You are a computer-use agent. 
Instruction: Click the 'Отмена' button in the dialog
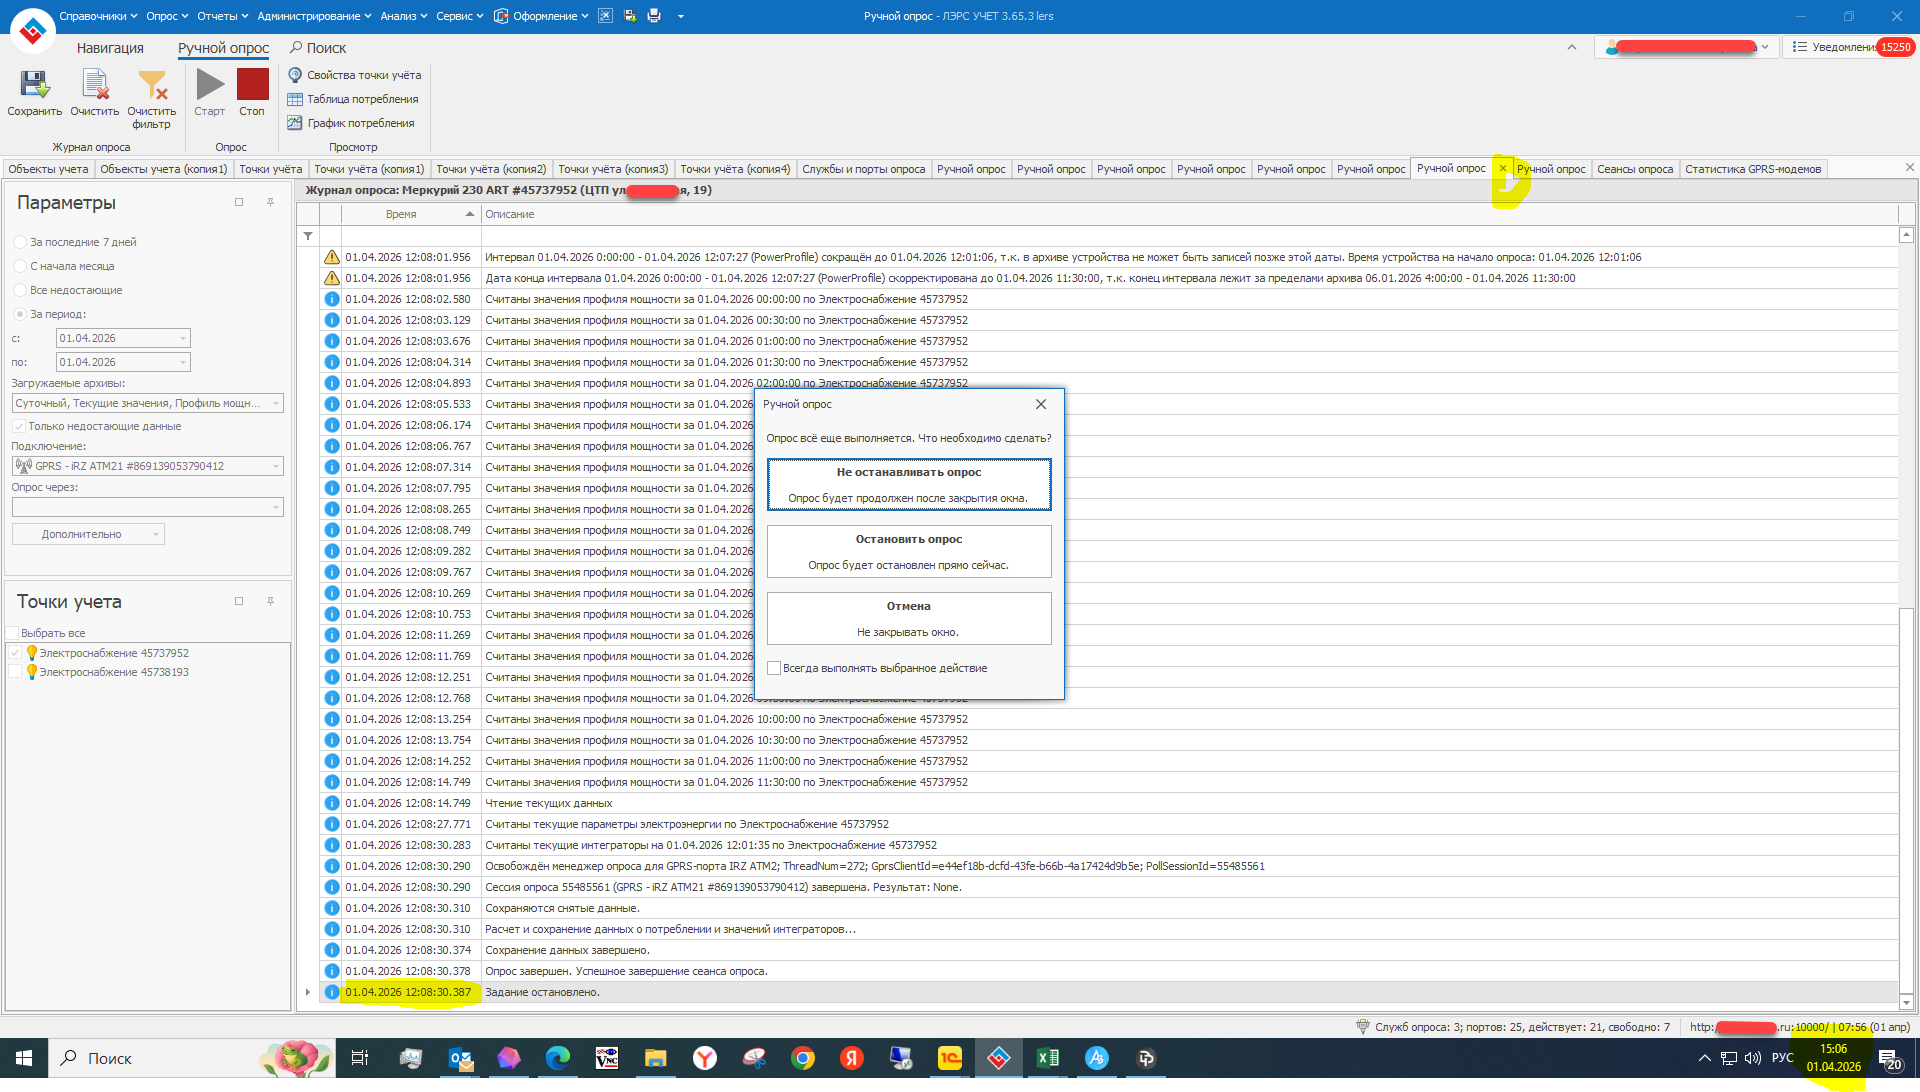(x=908, y=618)
